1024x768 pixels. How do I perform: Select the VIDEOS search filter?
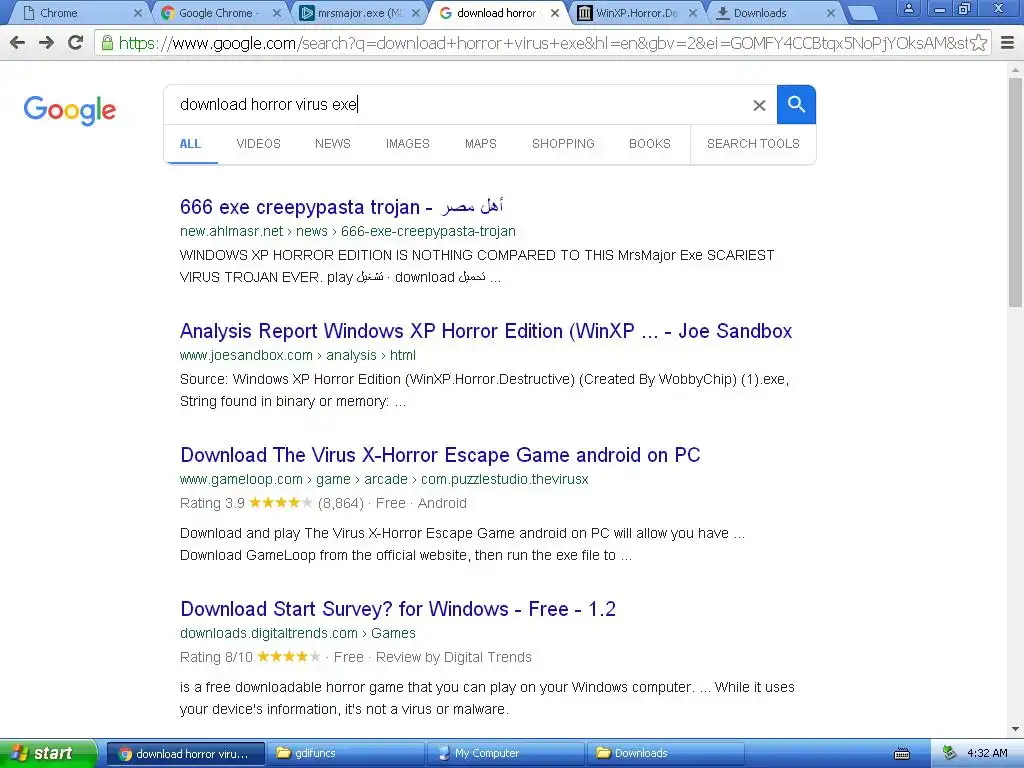(259, 144)
